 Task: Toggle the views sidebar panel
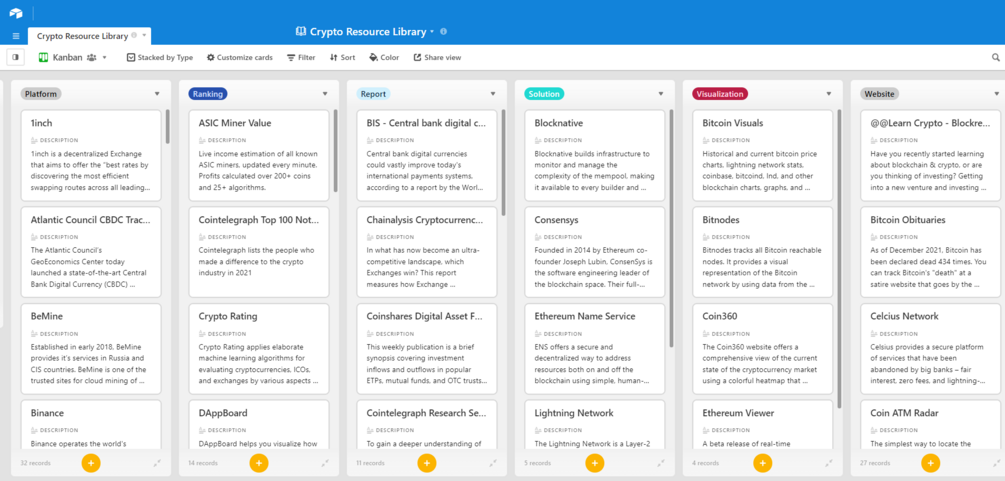[15, 57]
